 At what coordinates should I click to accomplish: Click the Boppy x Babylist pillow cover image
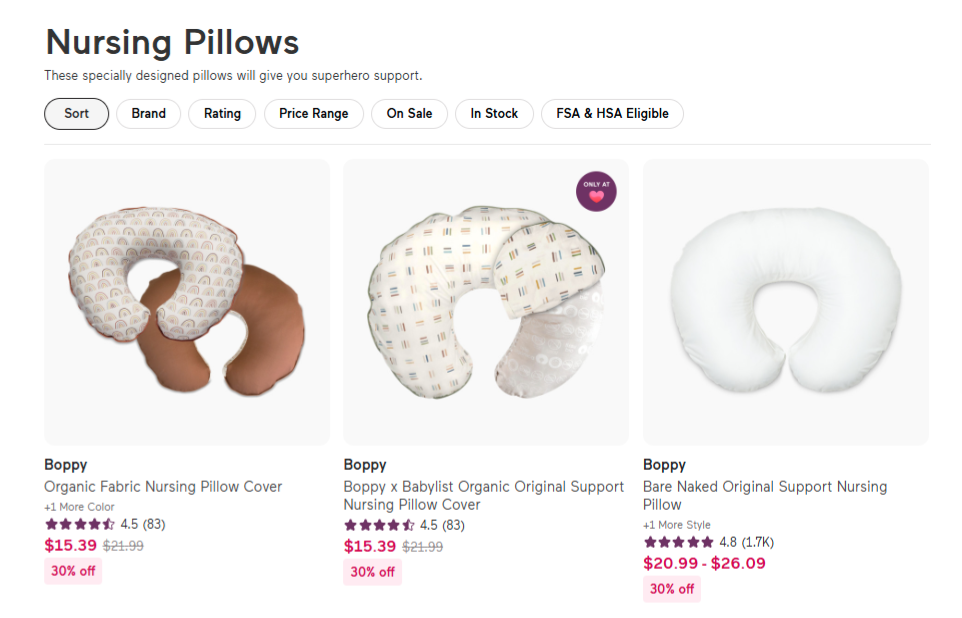pyautogui.click(x=486, y=301)
